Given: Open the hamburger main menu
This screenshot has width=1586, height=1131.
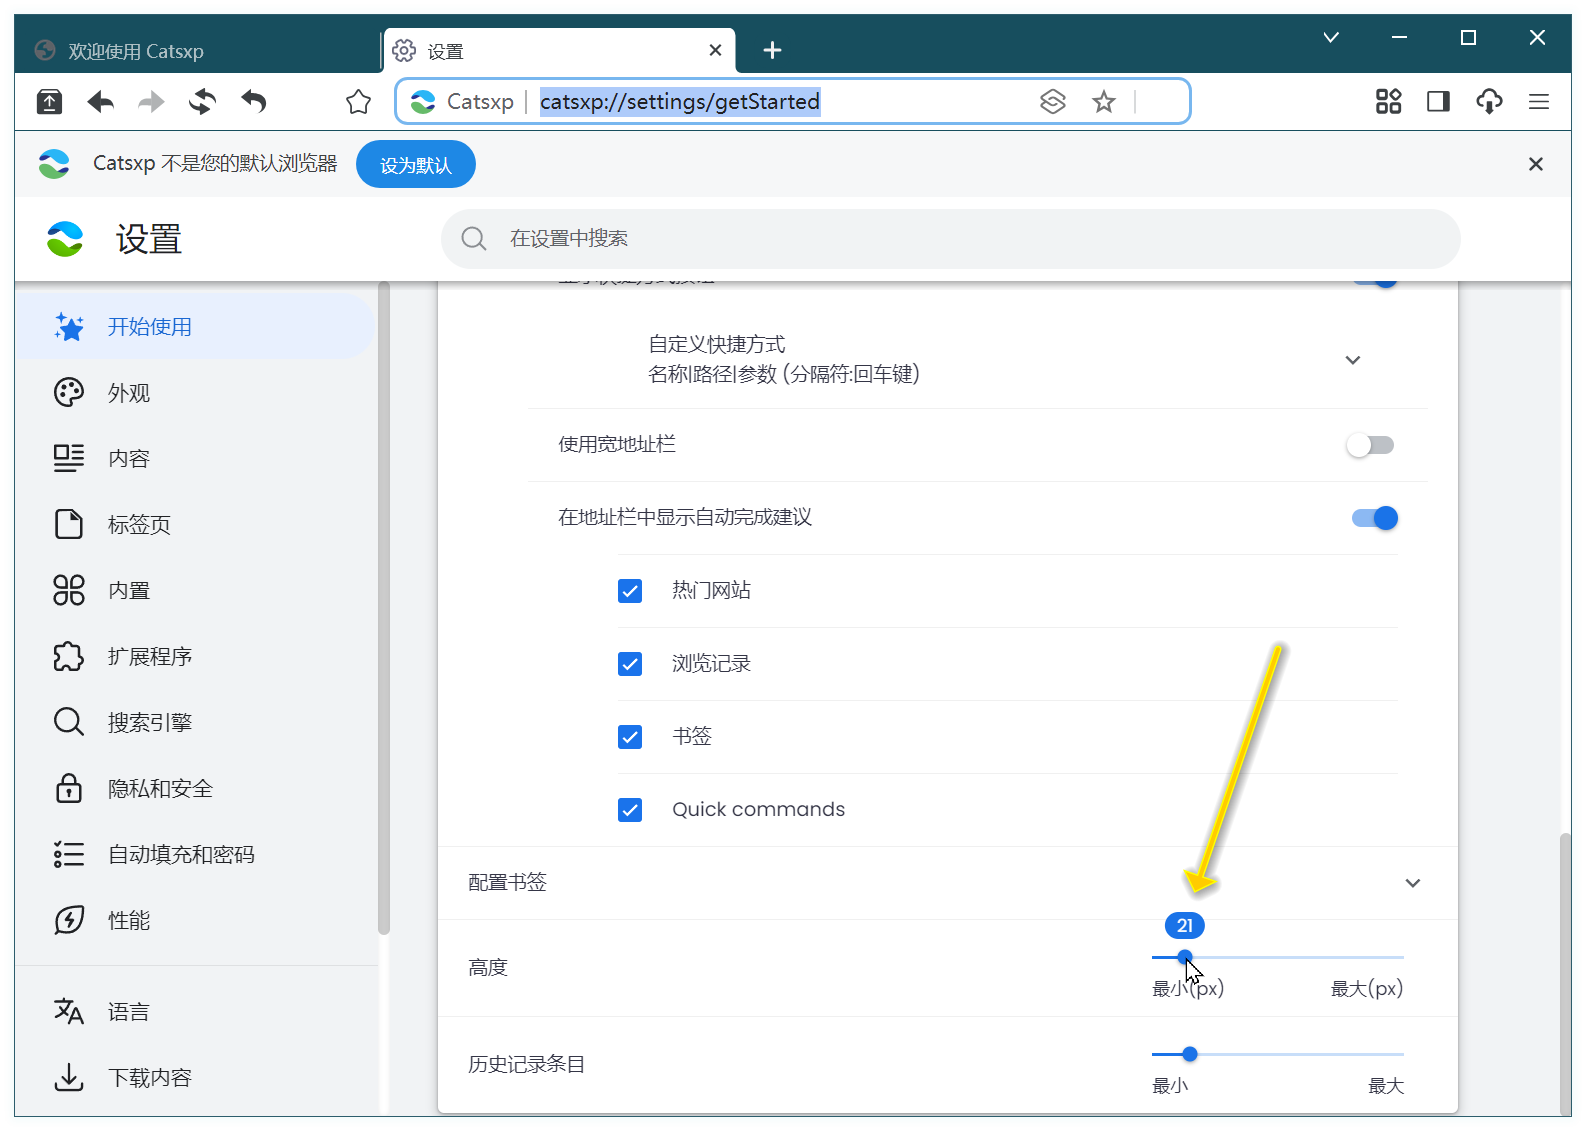Looking at the screenshot, I should [1539, 101].
